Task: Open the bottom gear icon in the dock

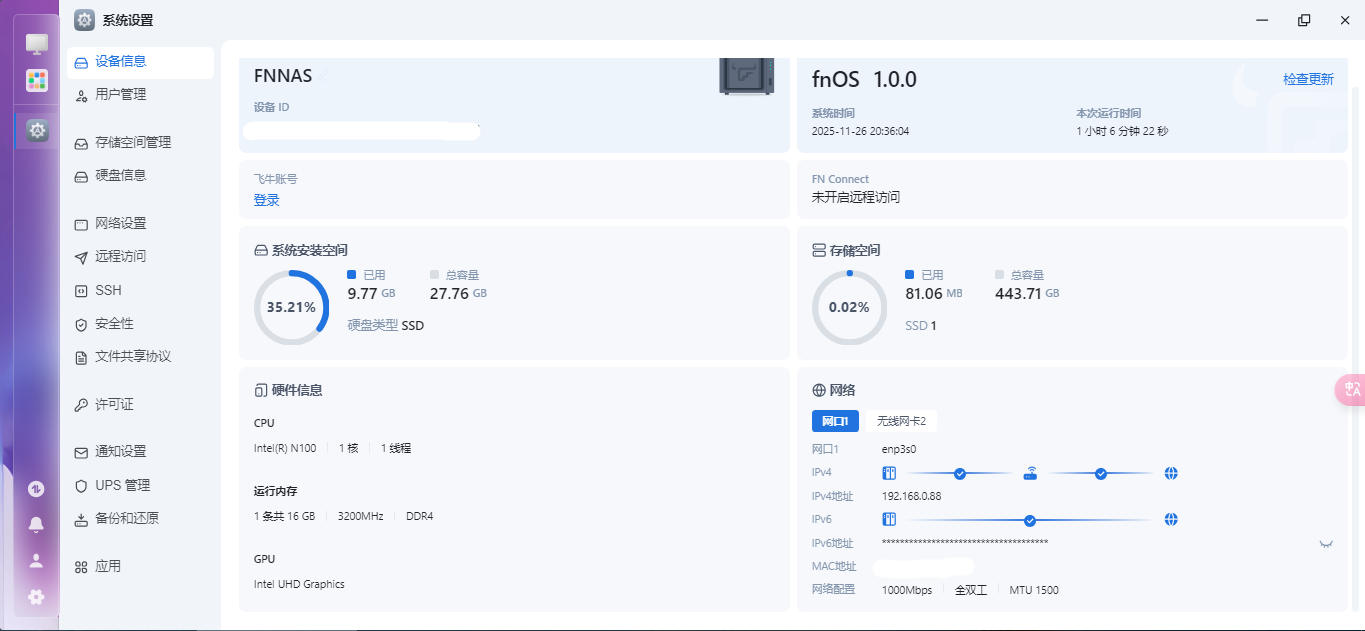Action: [x=37, y=597]
